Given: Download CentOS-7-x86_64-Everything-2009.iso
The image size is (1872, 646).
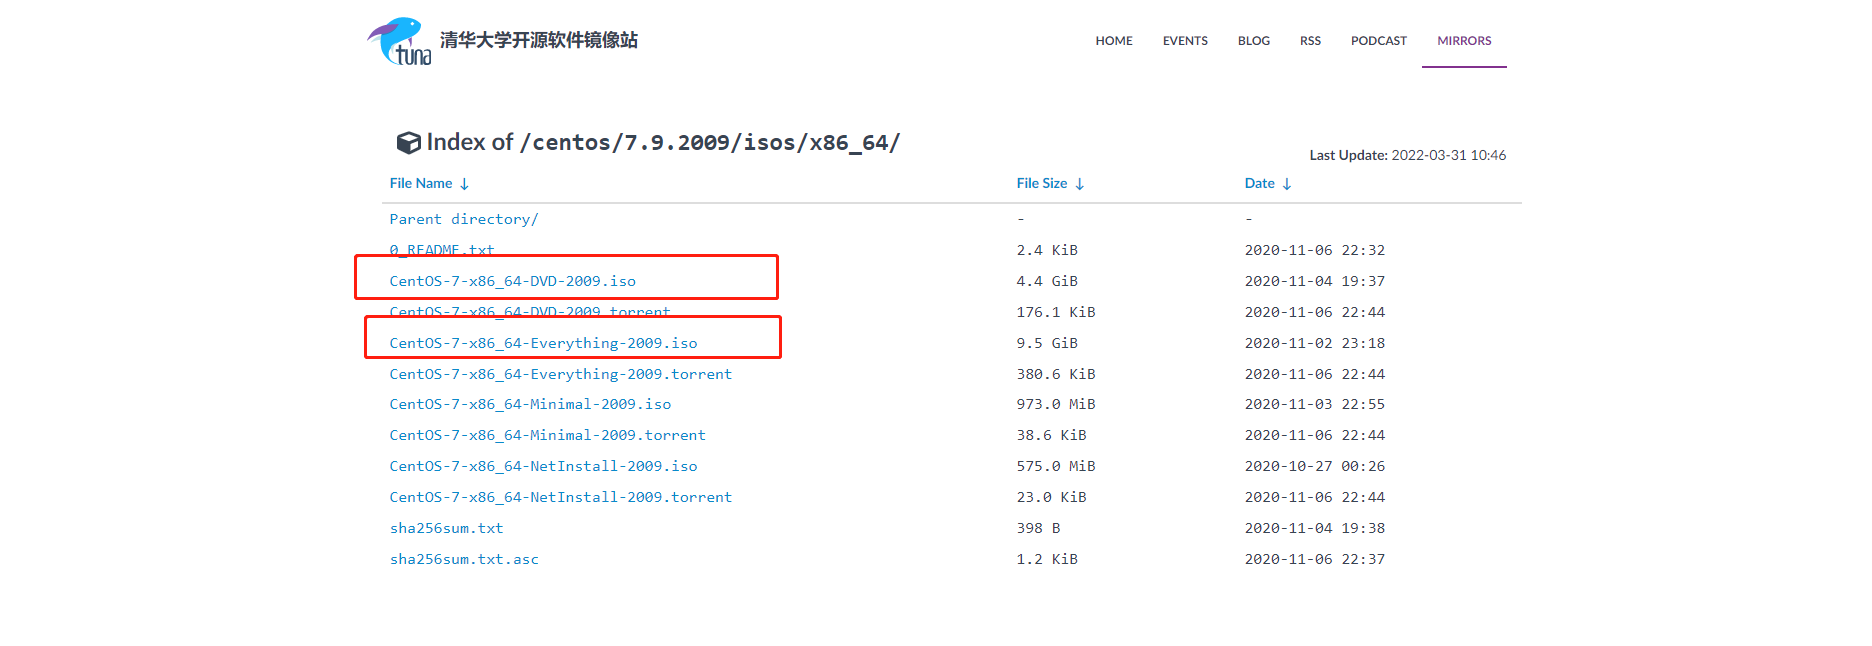Looking at the screenshot, I should pyautogui.click(x=544, y=343).
